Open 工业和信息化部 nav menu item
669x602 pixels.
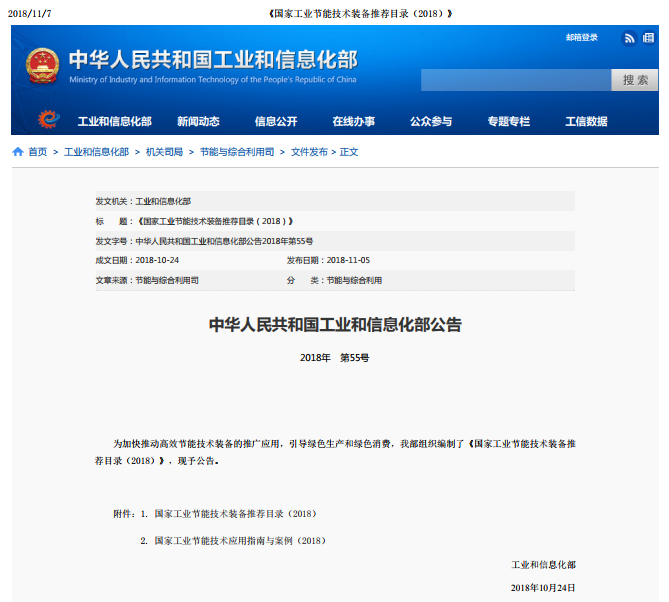(x=114, y=121)
